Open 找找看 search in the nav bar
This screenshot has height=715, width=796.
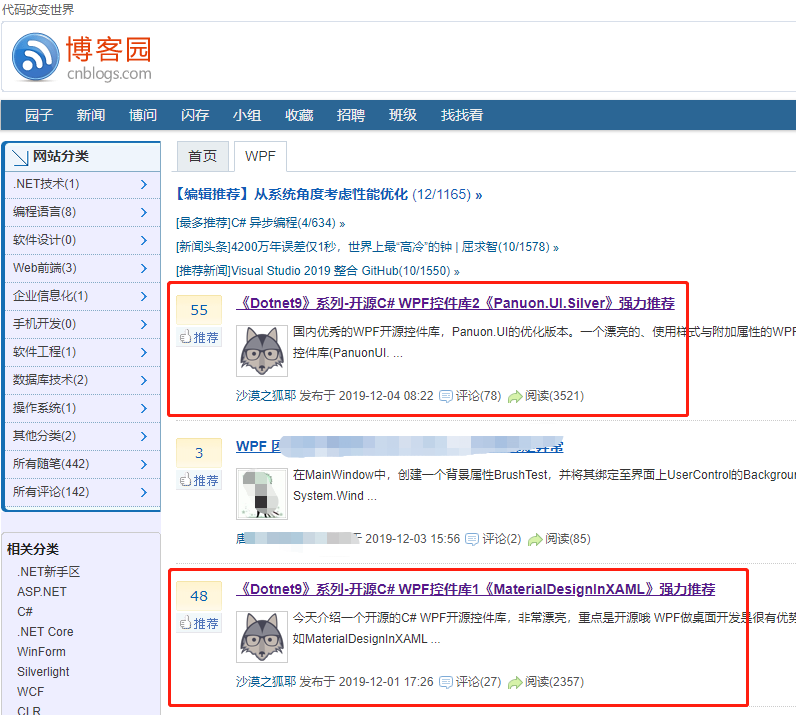(x=462, y=115)
